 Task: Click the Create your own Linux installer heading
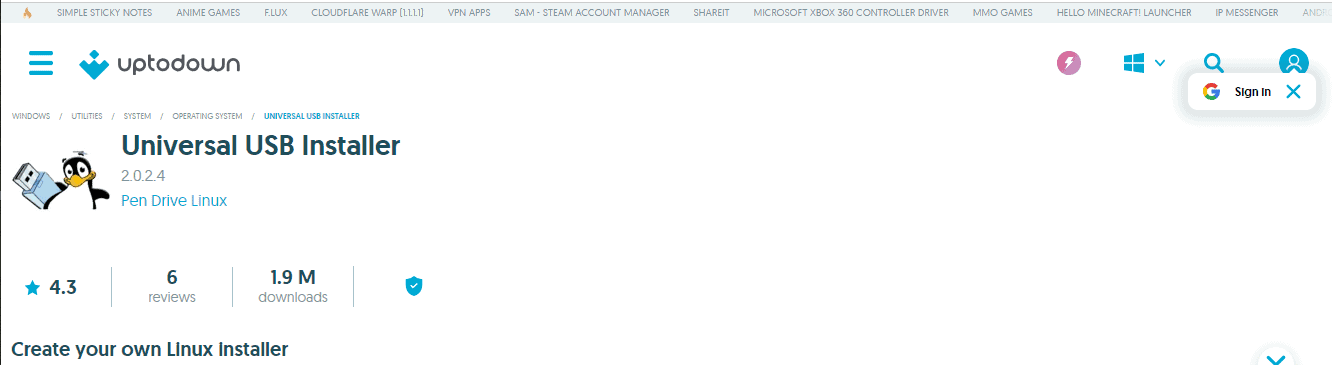(150, 349)
